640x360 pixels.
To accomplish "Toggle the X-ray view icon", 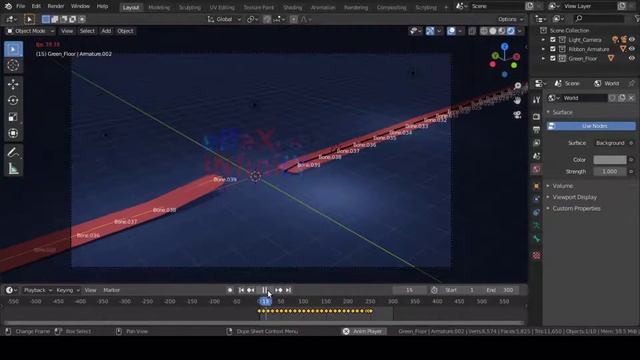I will (x=472, y=31).
